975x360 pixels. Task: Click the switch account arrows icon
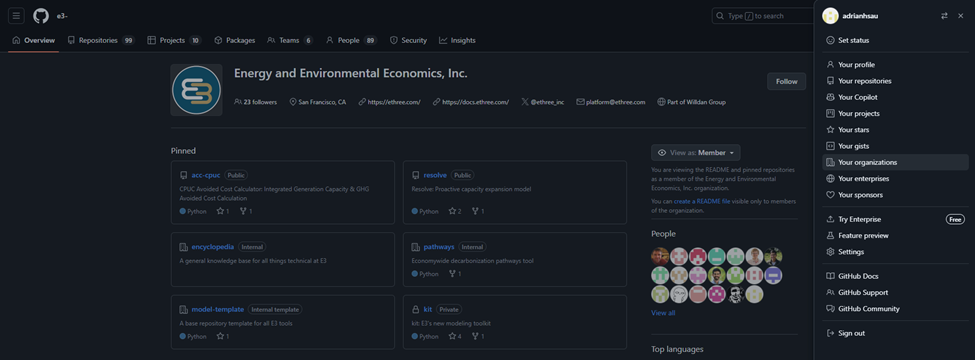click(945, 16)
